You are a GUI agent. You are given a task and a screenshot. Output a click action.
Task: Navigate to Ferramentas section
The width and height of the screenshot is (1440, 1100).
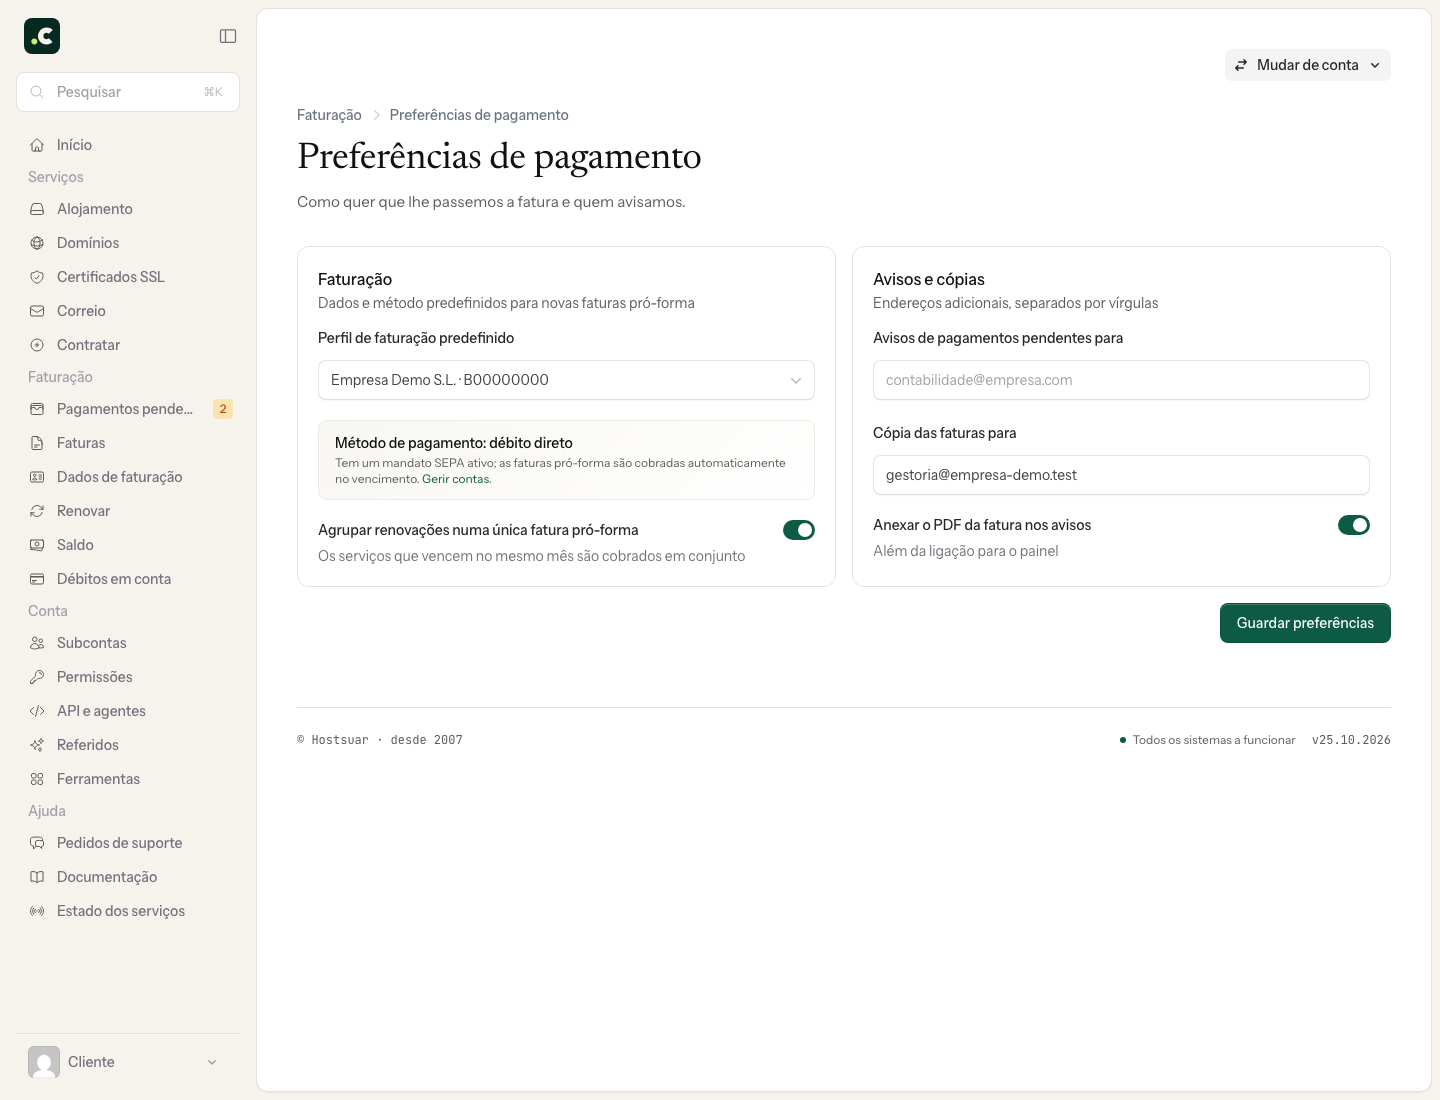pyautogui.click(x=128, y=779)
